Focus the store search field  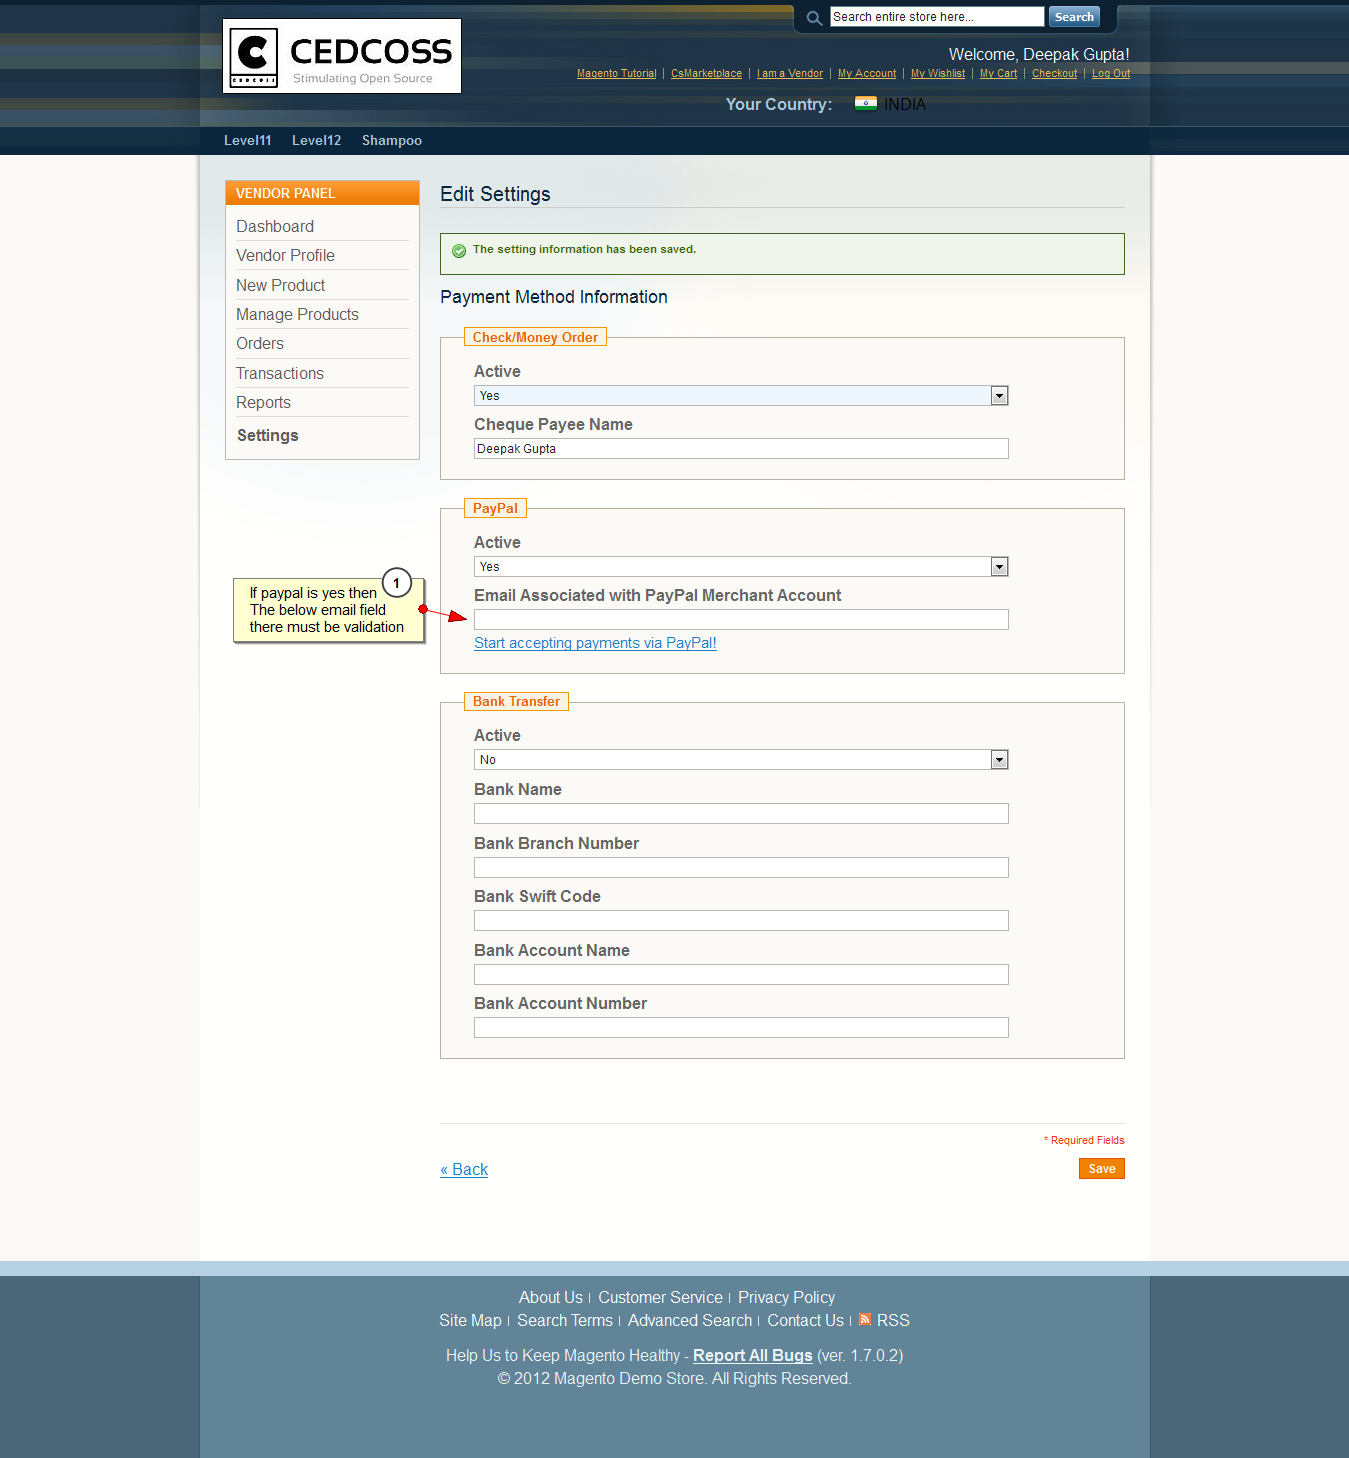tap(937, 17)
